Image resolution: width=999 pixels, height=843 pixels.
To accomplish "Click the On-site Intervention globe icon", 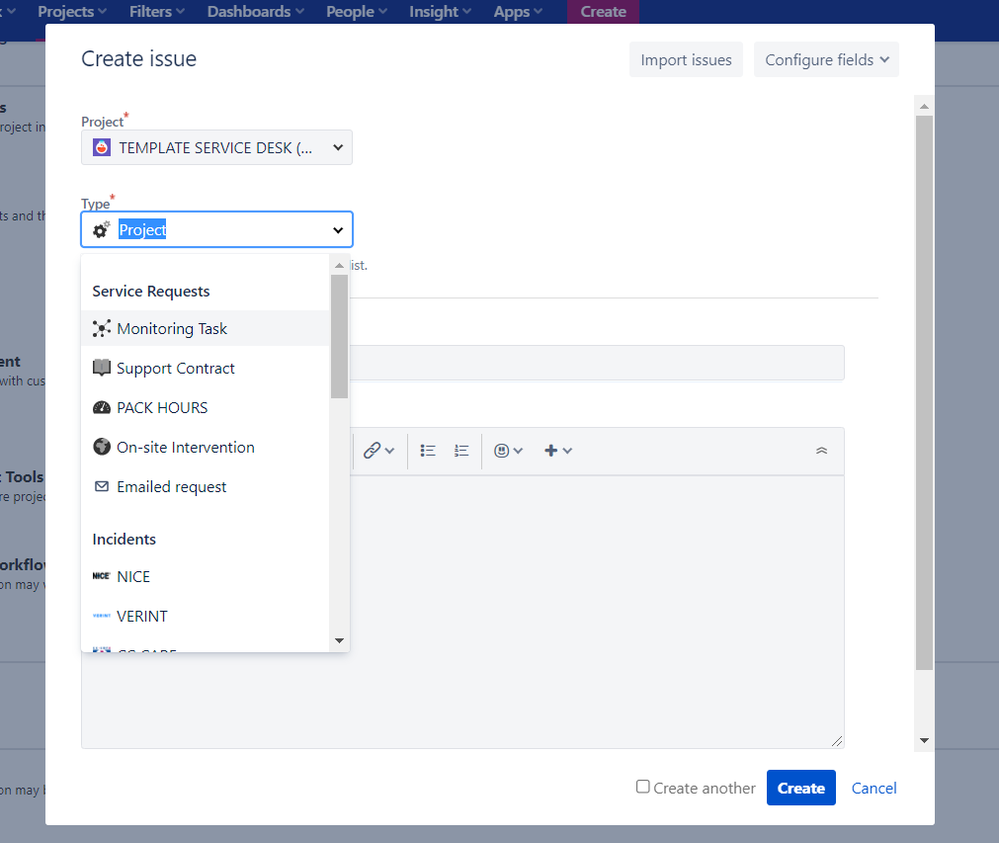I will pos(101,447).
